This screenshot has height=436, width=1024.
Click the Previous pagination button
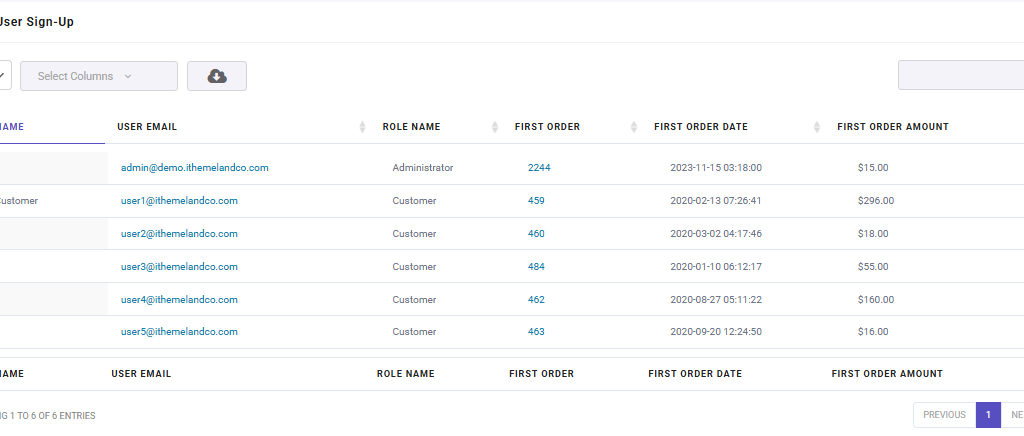[x=944, y=415]
